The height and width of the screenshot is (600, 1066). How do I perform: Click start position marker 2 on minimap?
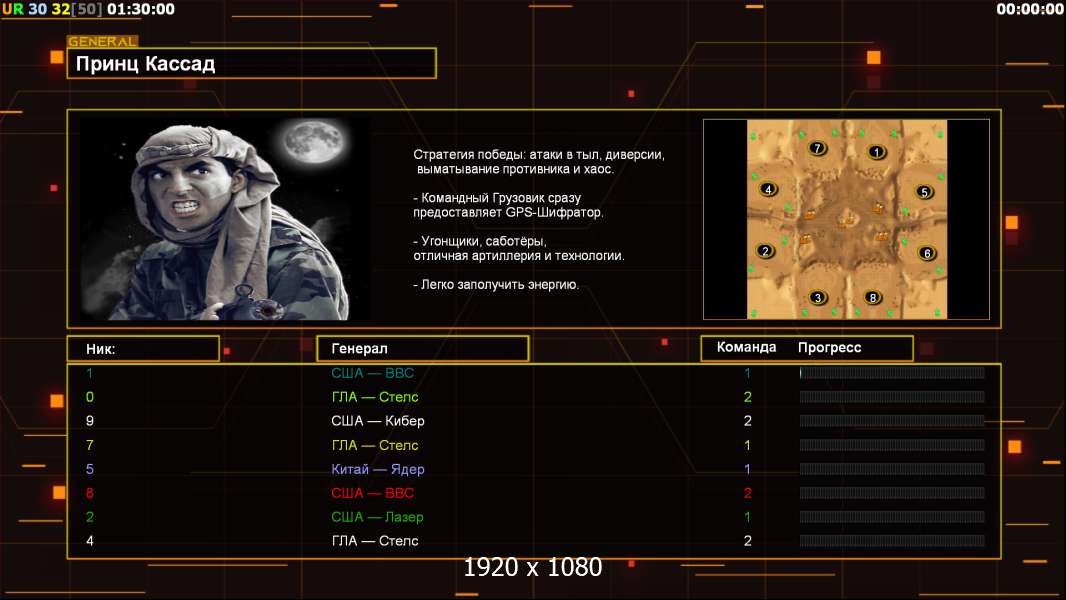point(766,251)
